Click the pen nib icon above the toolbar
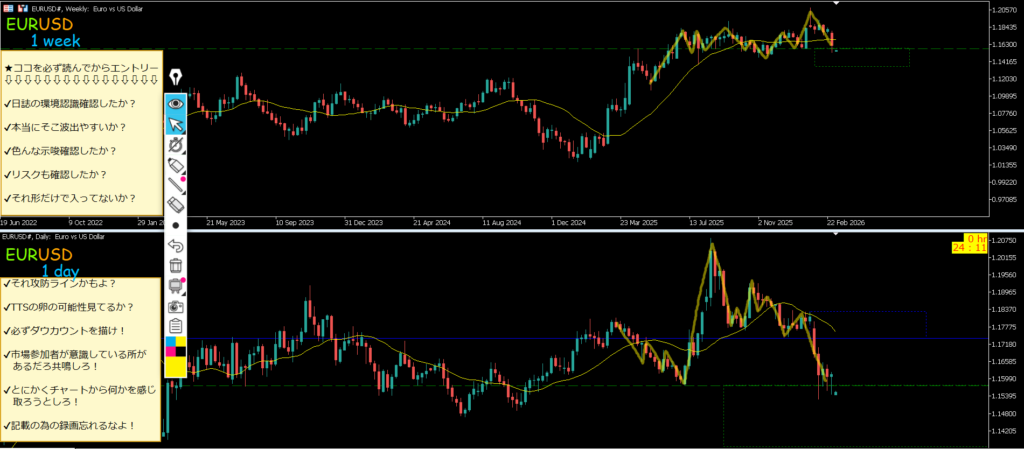This screenshot has width=1024, height=449. 177,77
